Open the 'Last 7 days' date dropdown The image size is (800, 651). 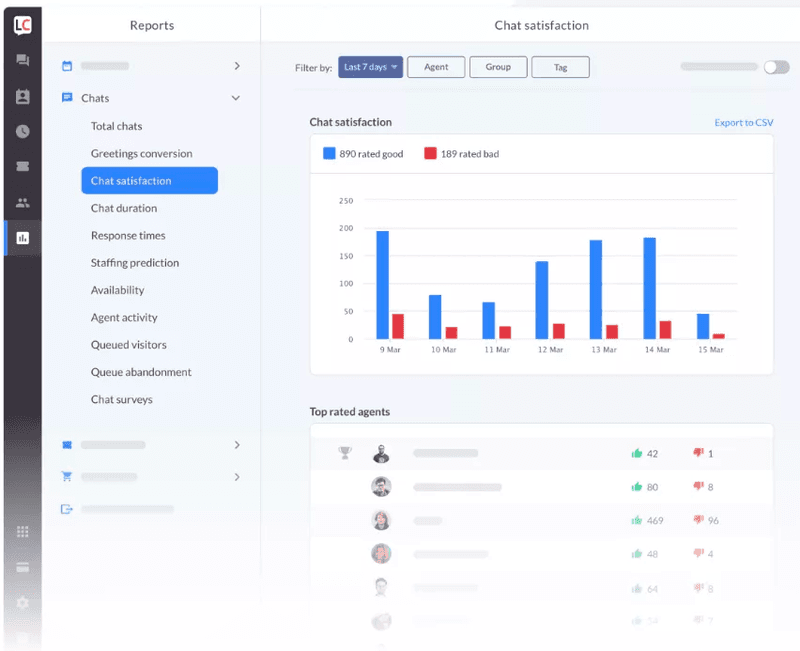click(371, 67)
